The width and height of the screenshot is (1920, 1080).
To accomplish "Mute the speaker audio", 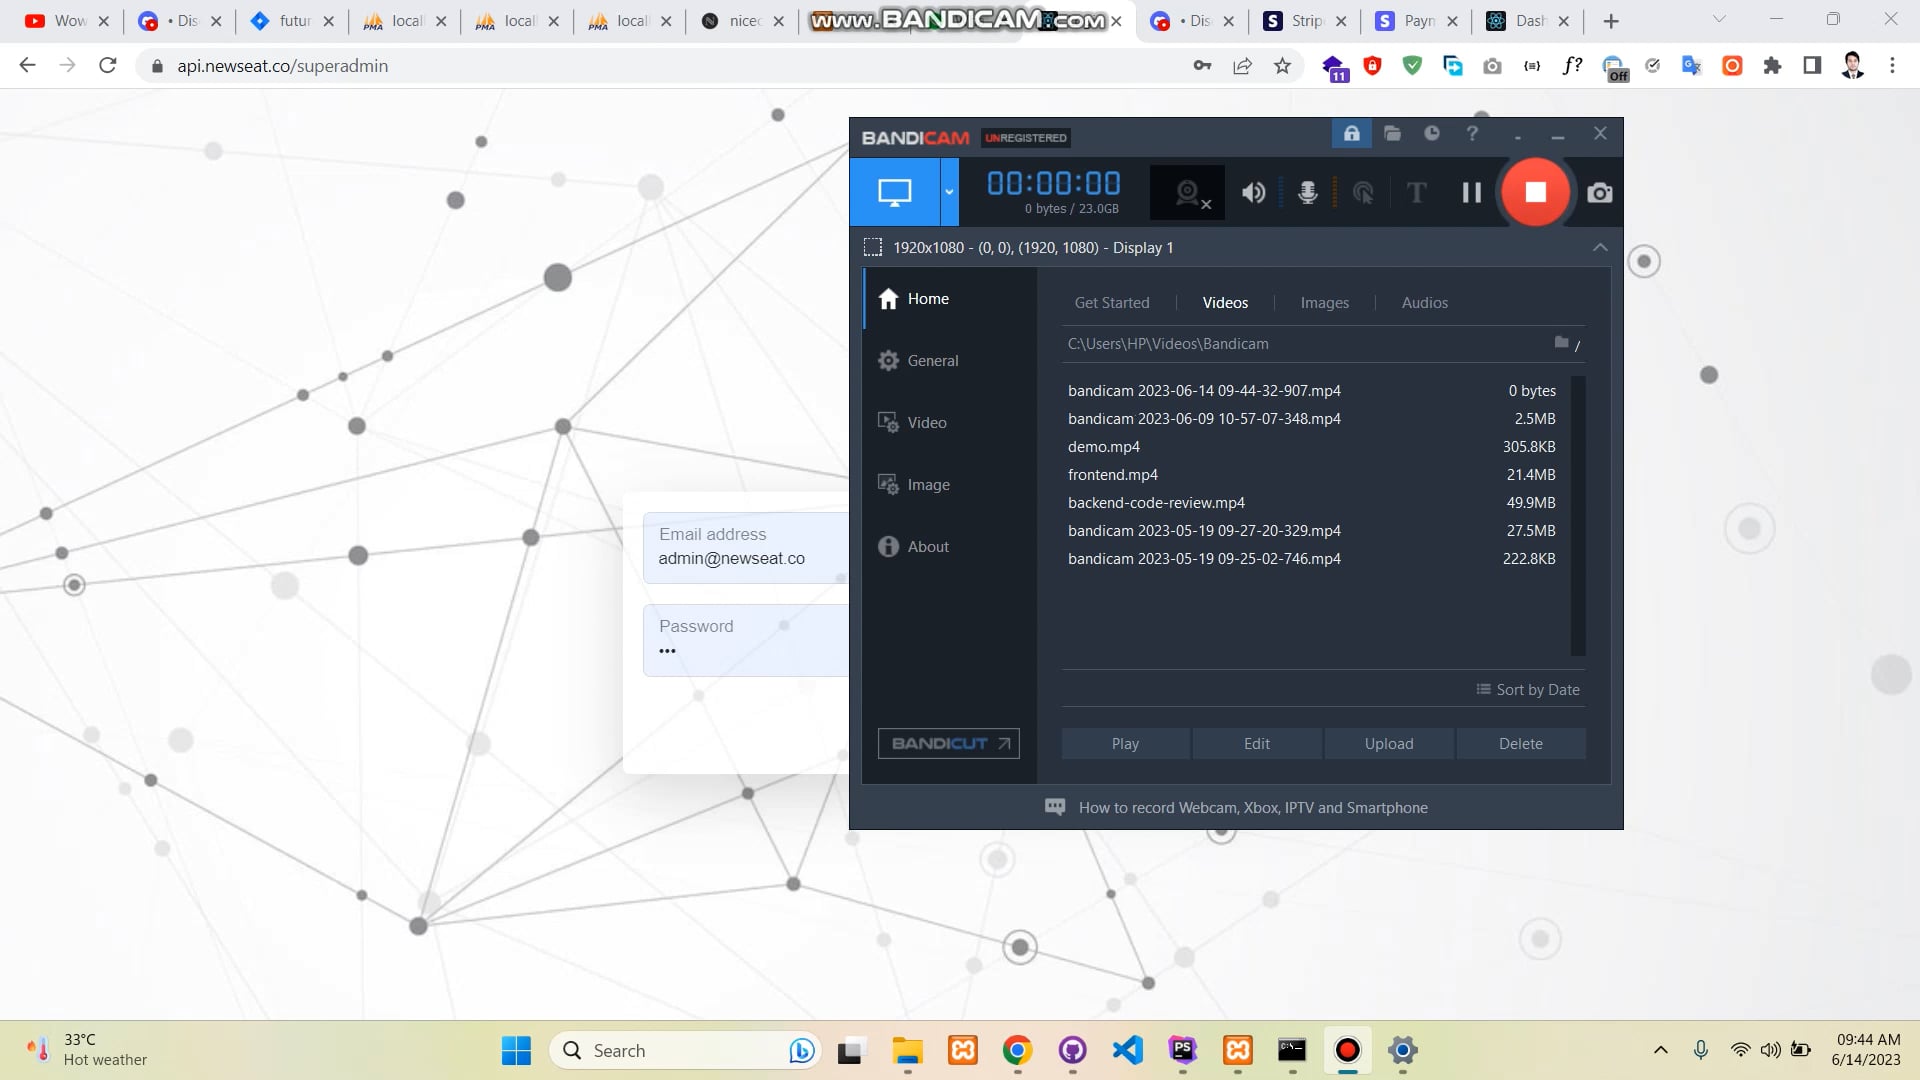I will [x=1253, y=192].
